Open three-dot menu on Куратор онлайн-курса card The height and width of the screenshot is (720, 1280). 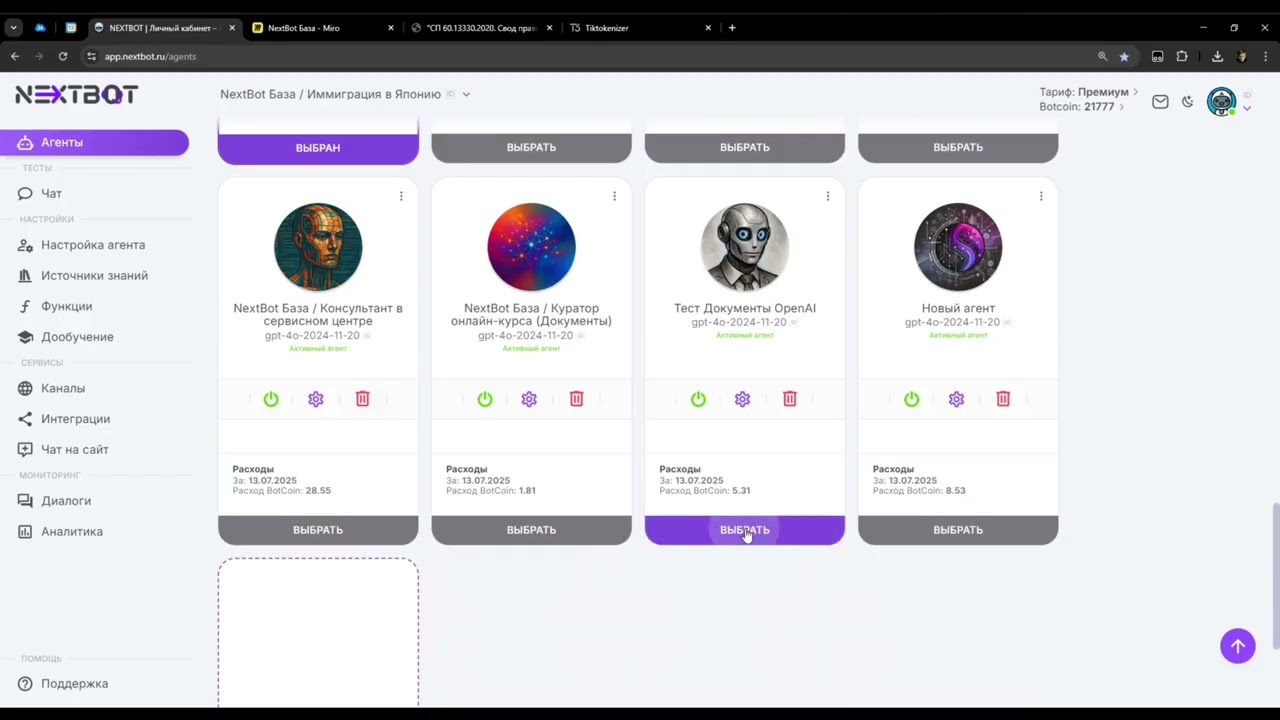coord(614,196)
